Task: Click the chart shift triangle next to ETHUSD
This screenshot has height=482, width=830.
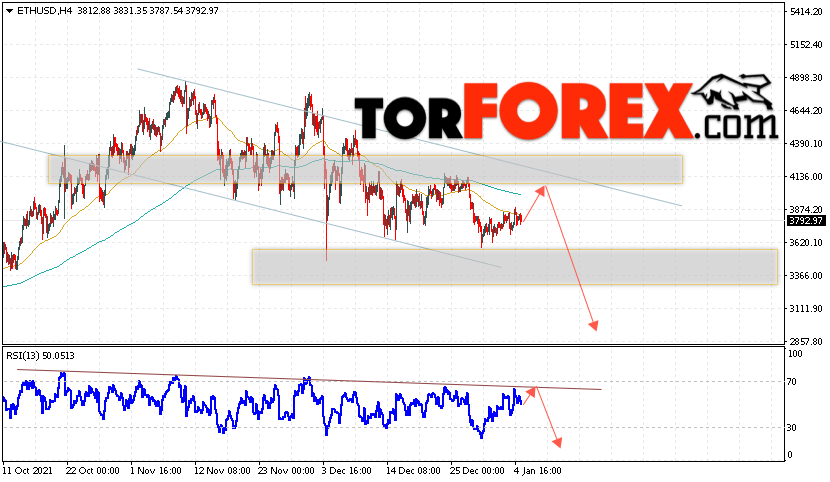Action: click(10, 11)
